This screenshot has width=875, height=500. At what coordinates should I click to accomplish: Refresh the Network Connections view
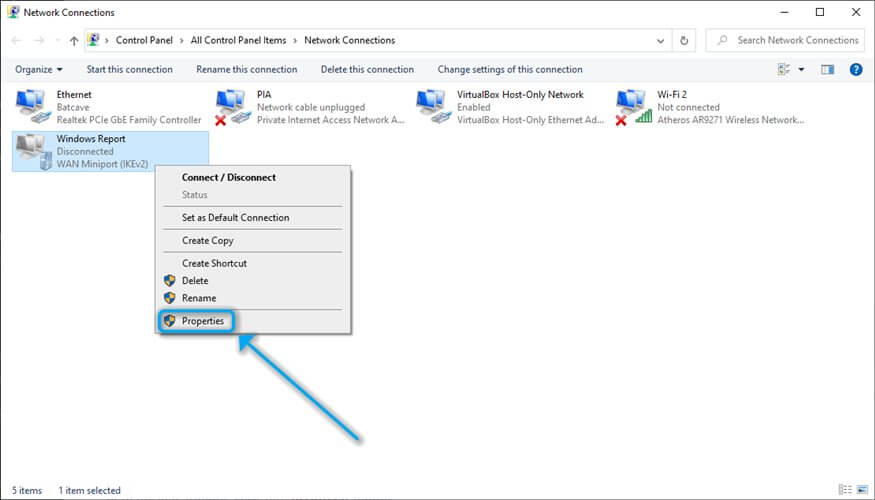coord(684,41)
